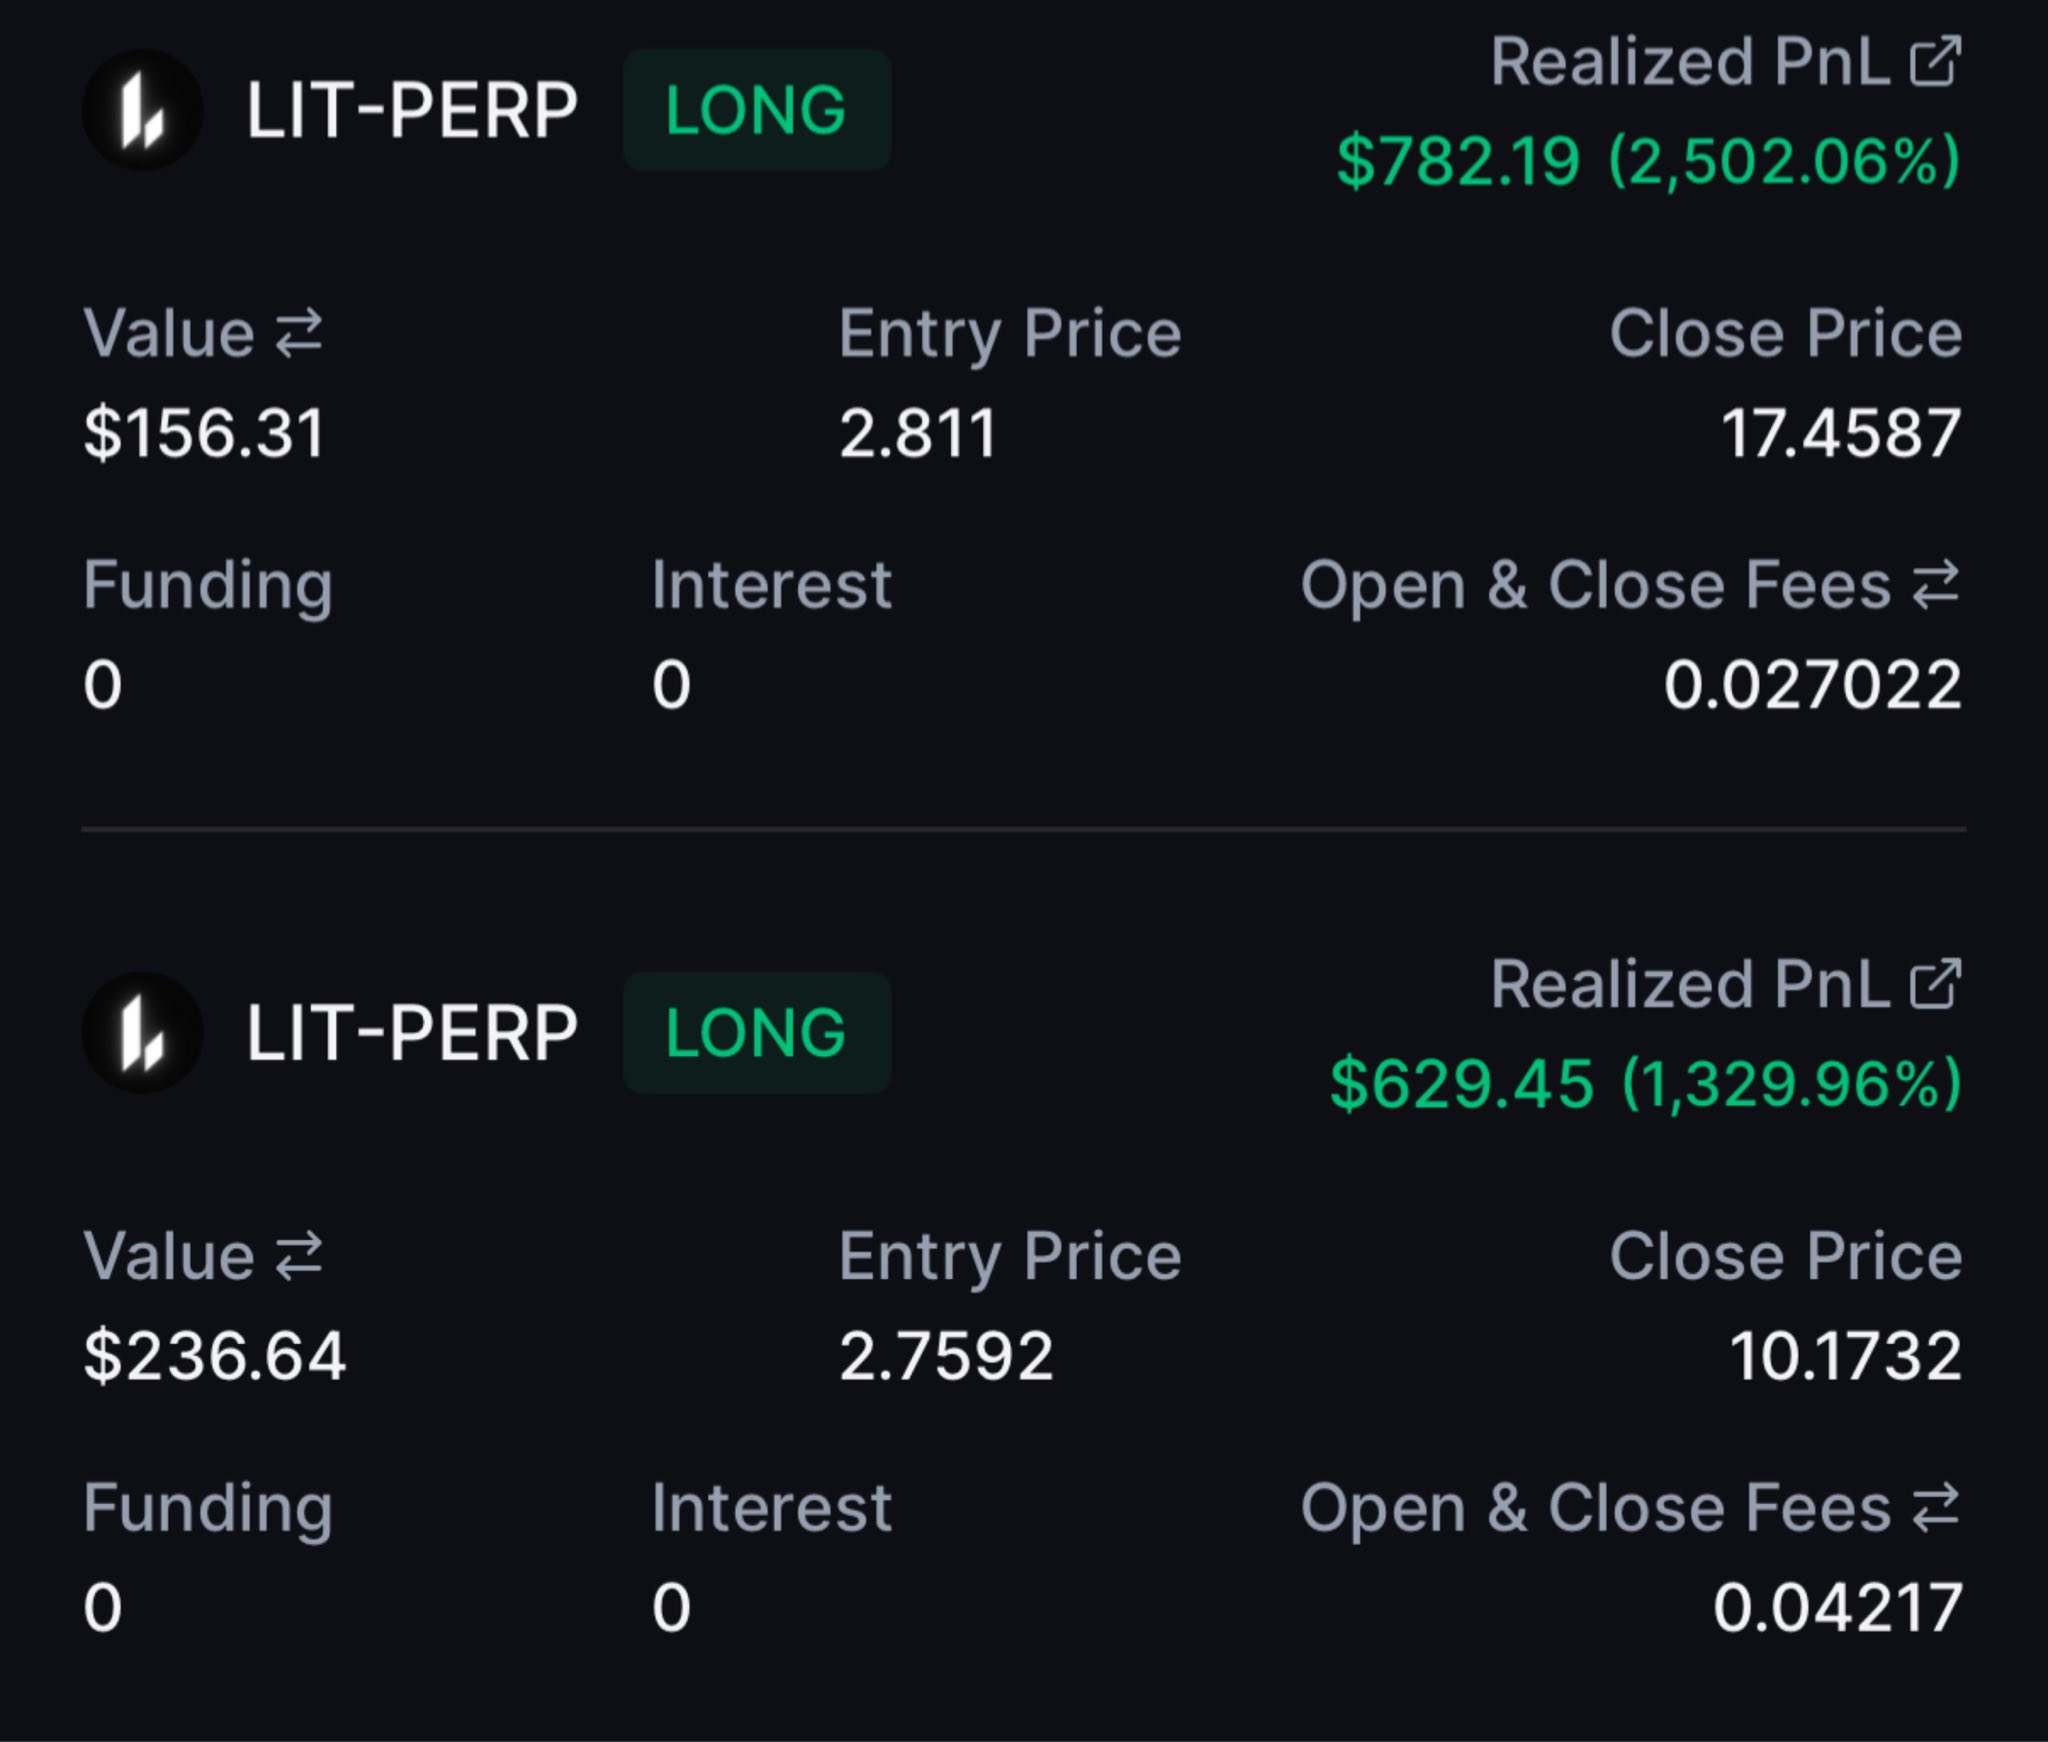The height and width of the screenshot is (1742, 2048).
Task: Click the Entry Price value 2.811
Action: coord(917,434)
